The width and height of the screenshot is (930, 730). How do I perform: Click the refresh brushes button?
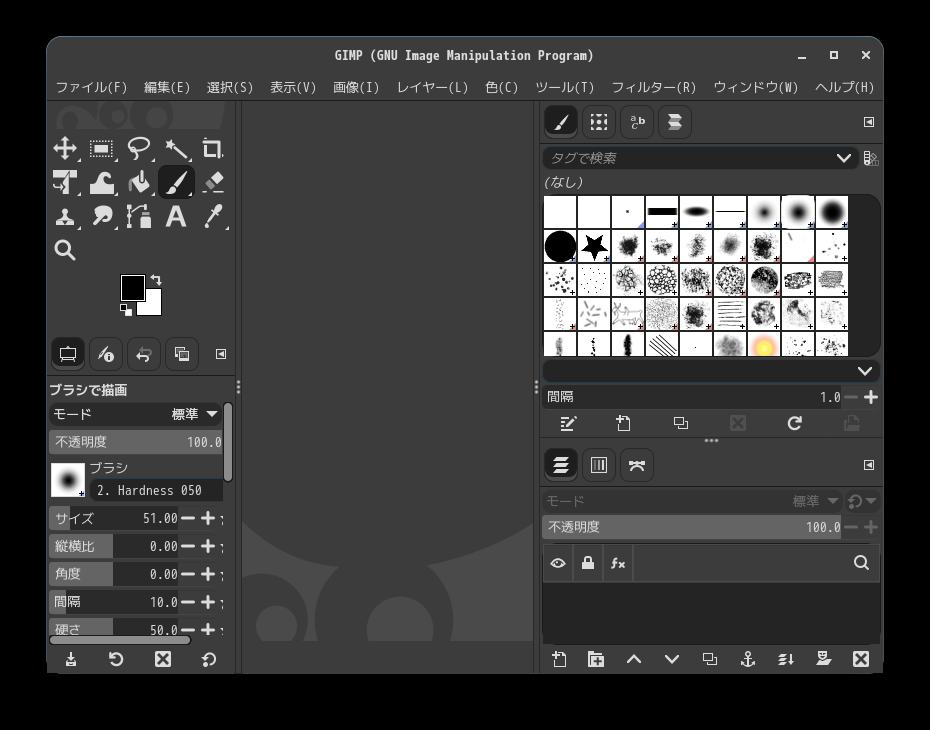(794, 423)
